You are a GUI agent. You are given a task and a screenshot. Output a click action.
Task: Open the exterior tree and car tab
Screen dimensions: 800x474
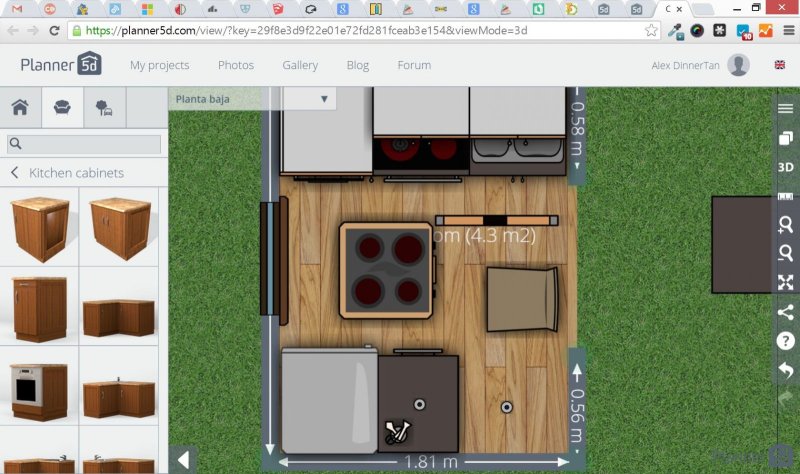pyautogui.click(x=104, y=108)
